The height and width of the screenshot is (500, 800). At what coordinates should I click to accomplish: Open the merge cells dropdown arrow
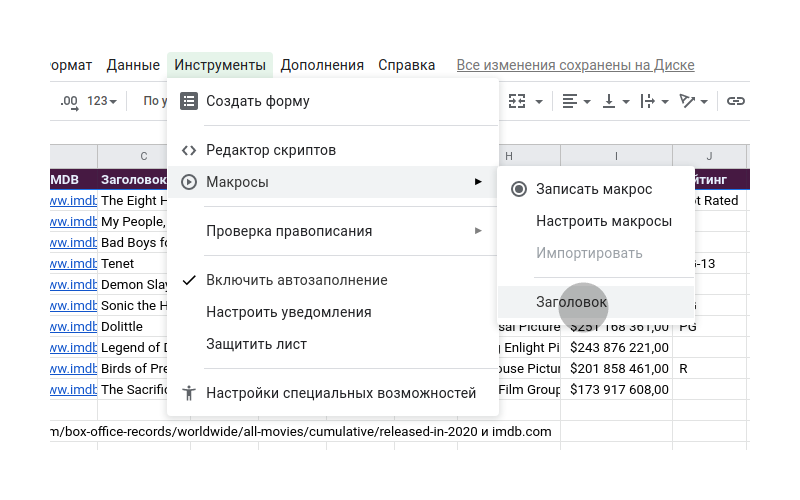[539, 101]
